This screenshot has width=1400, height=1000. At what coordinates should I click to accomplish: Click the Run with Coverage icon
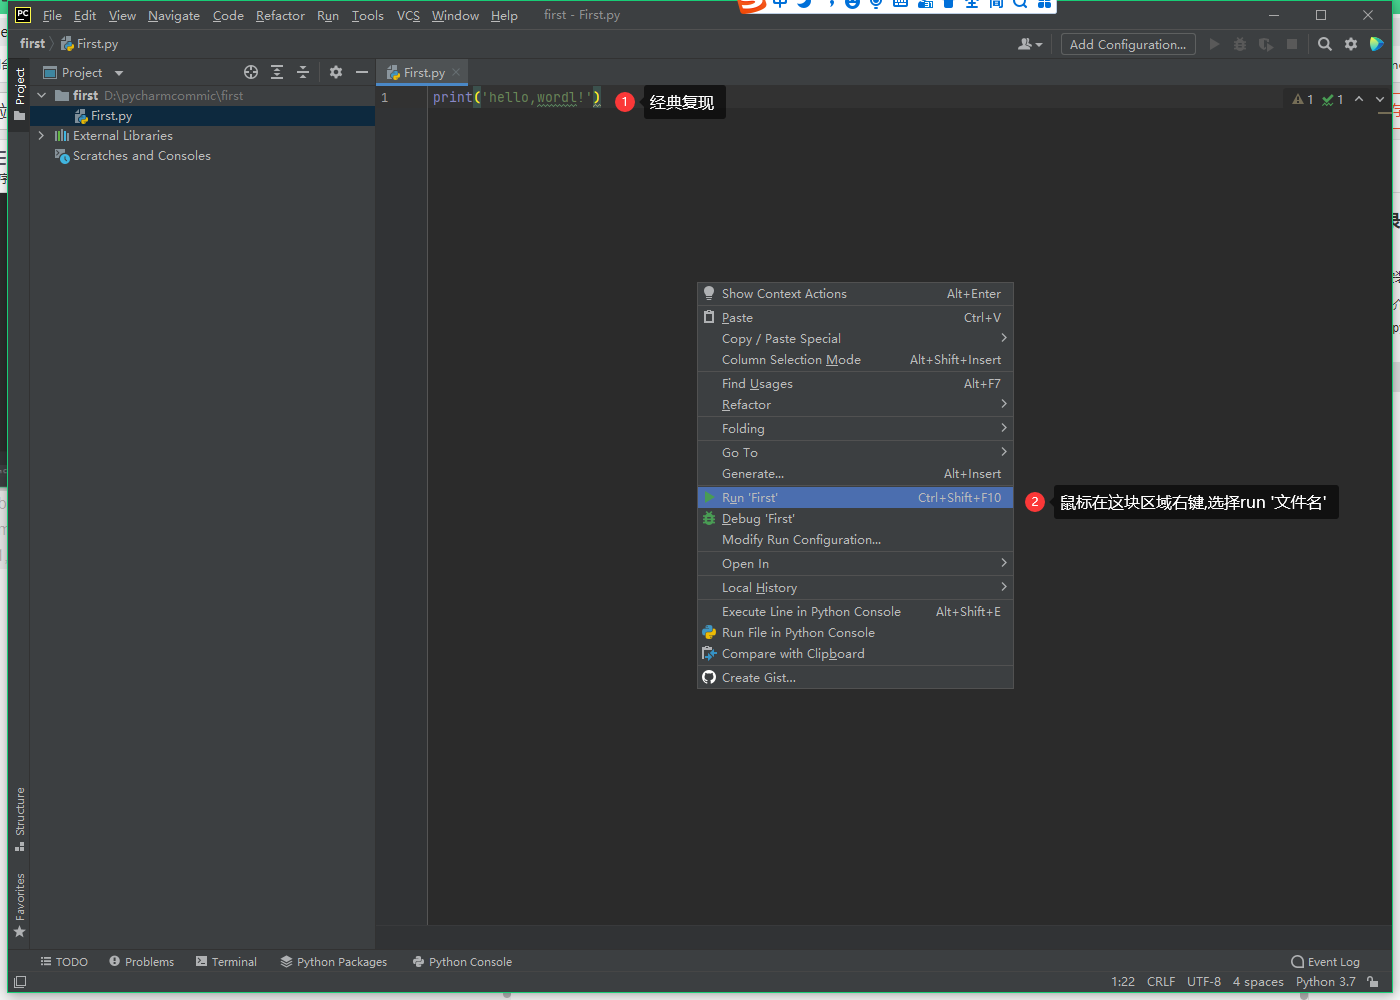(x=1266, y=44)
